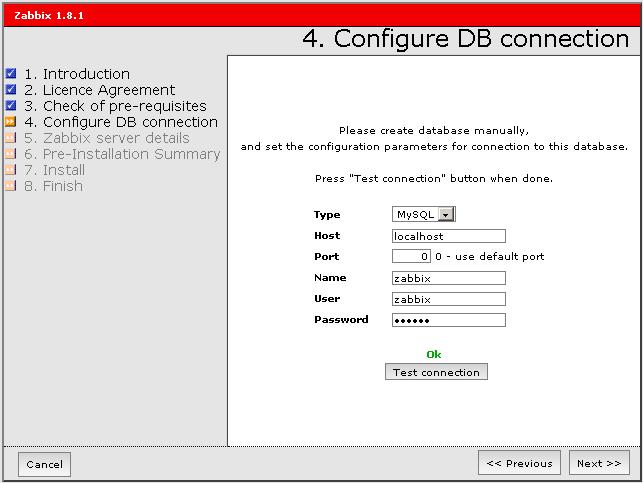
Task: Click the Introduction step checkmark icon
Action: (x=10, y=74)
